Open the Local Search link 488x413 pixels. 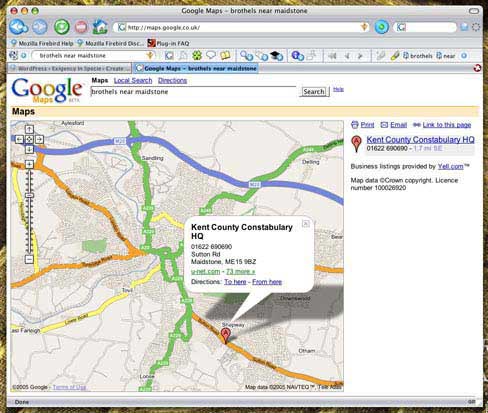coord(133,80)
